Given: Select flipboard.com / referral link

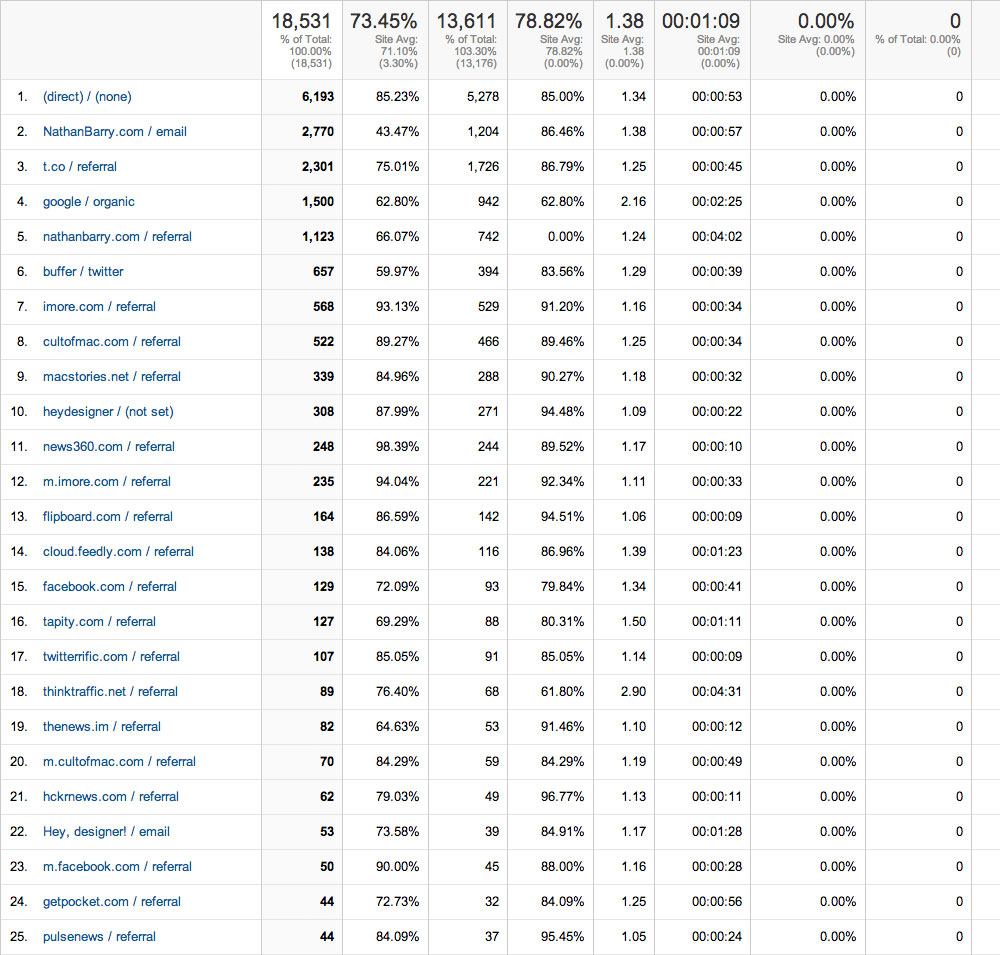Looking at the screenshot, I should 108,517.
